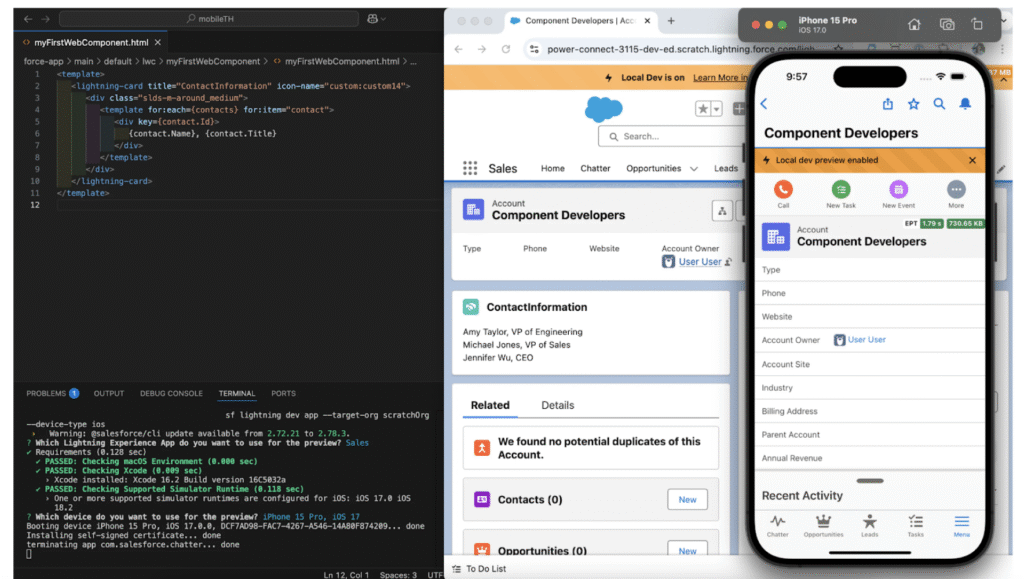Open the Opportunities navigation tab in browser
This screenshot has width=1024, height=579.
click(x=653, y=168)
